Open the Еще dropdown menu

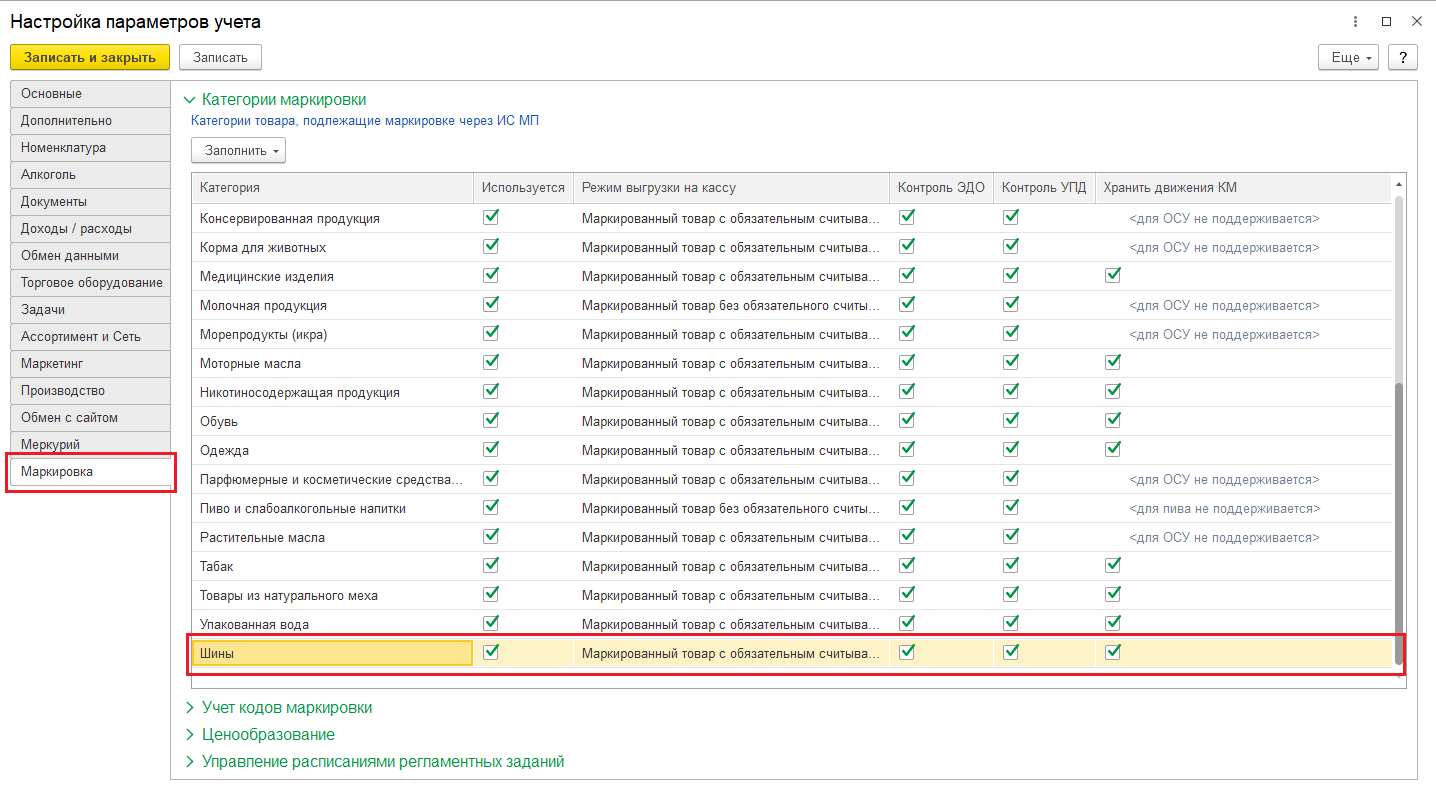(x=1348, y=57)
